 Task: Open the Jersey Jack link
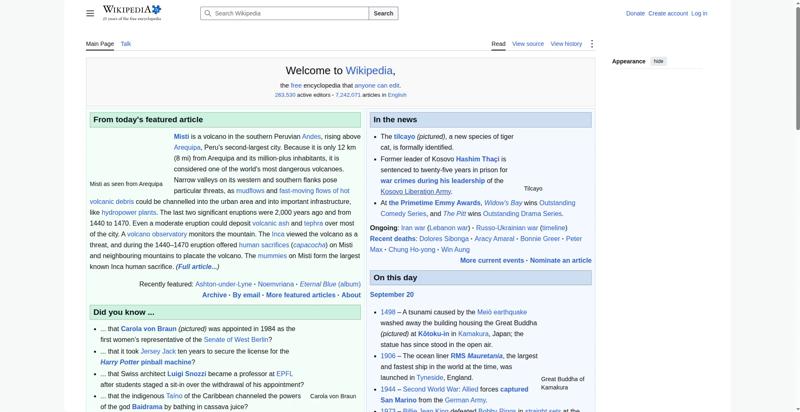[x=158, y=351]
